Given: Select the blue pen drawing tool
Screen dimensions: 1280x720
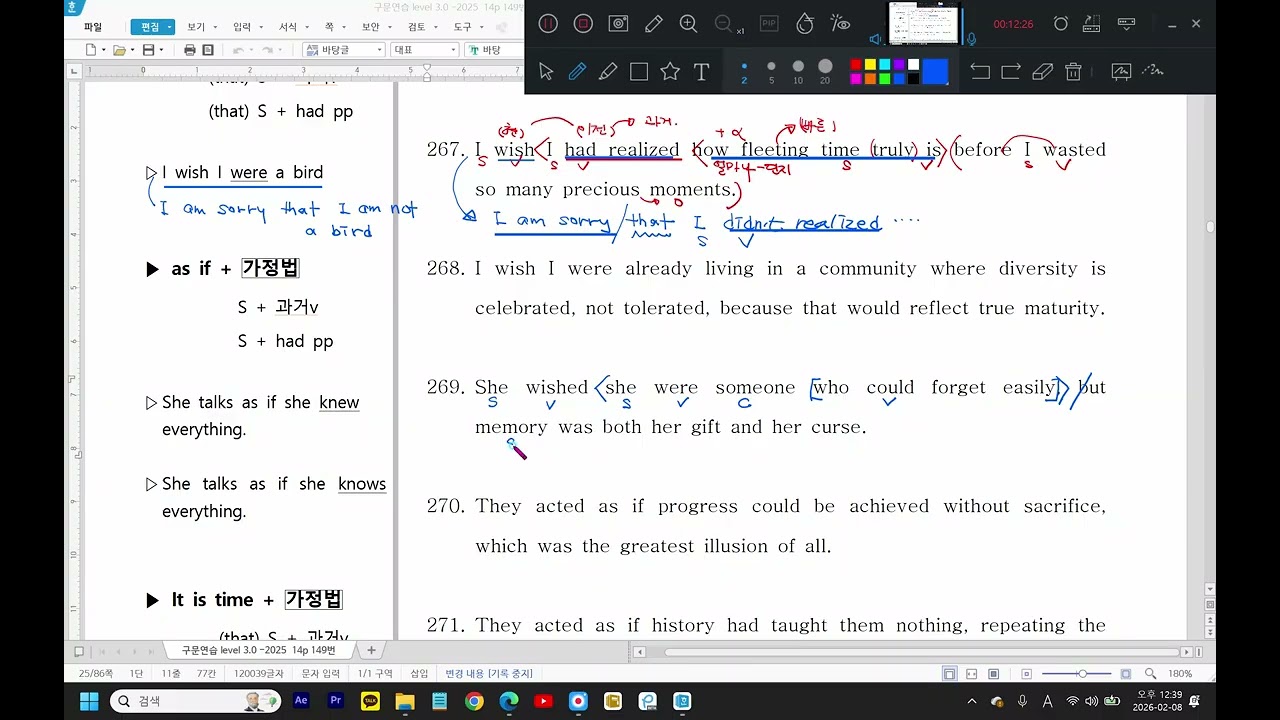Looking at the screenshot, I should pyautogui.click(x=577, y=71).
